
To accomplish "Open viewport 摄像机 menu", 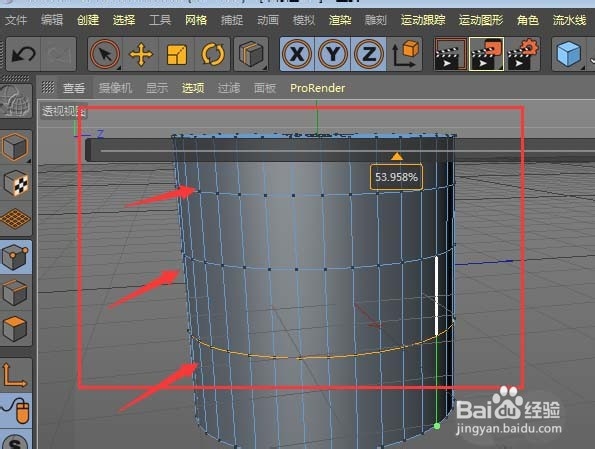I will click(x=115, y=88).
